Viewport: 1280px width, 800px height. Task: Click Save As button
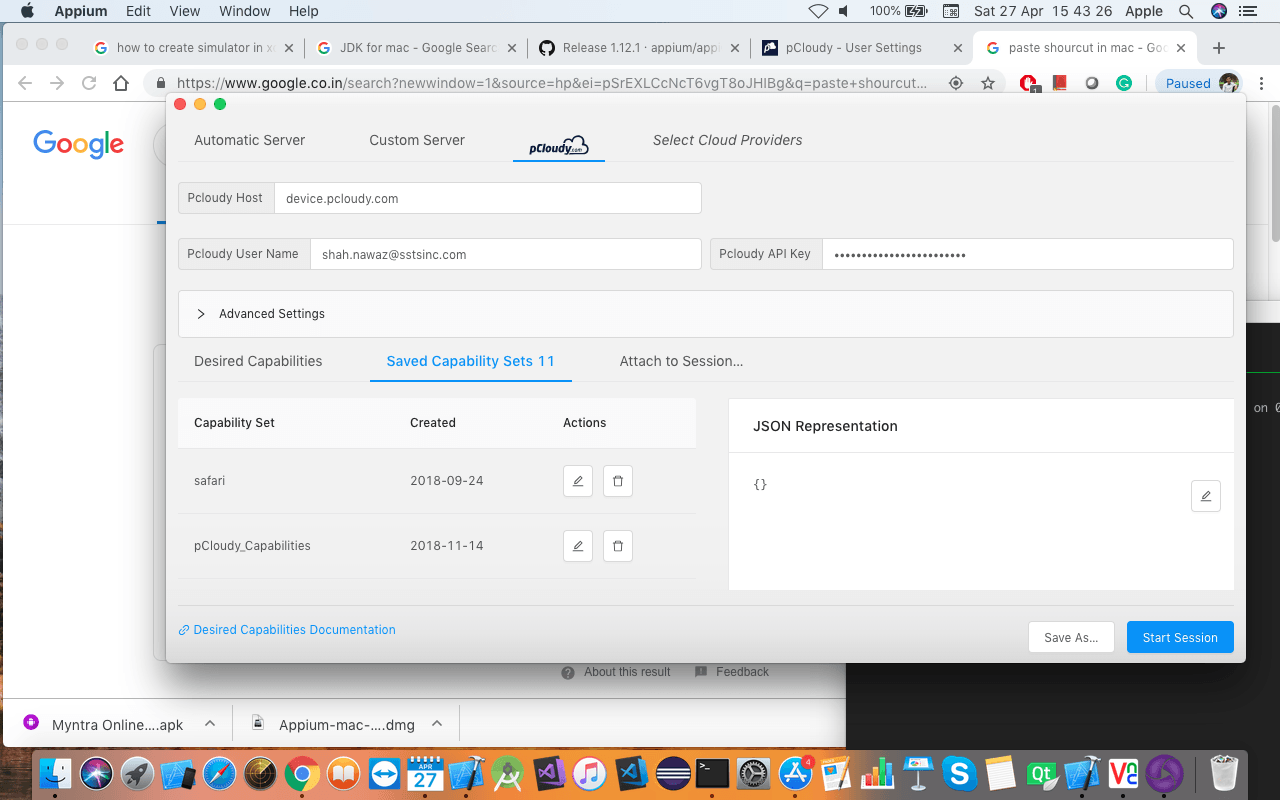click(1071, 637)
